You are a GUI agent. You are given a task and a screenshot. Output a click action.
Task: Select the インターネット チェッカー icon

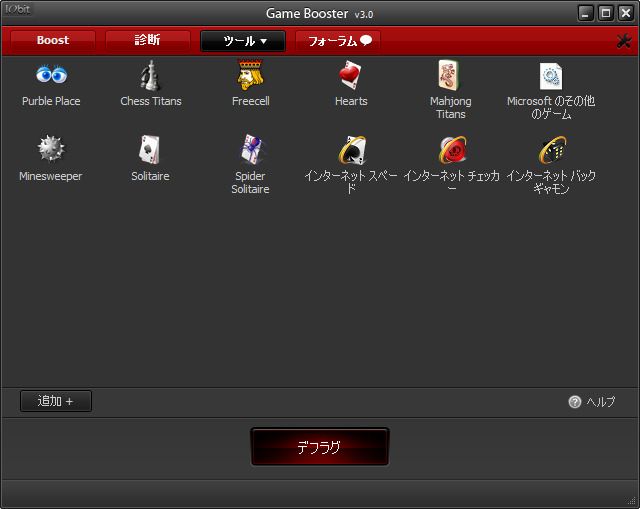(452, 150)
